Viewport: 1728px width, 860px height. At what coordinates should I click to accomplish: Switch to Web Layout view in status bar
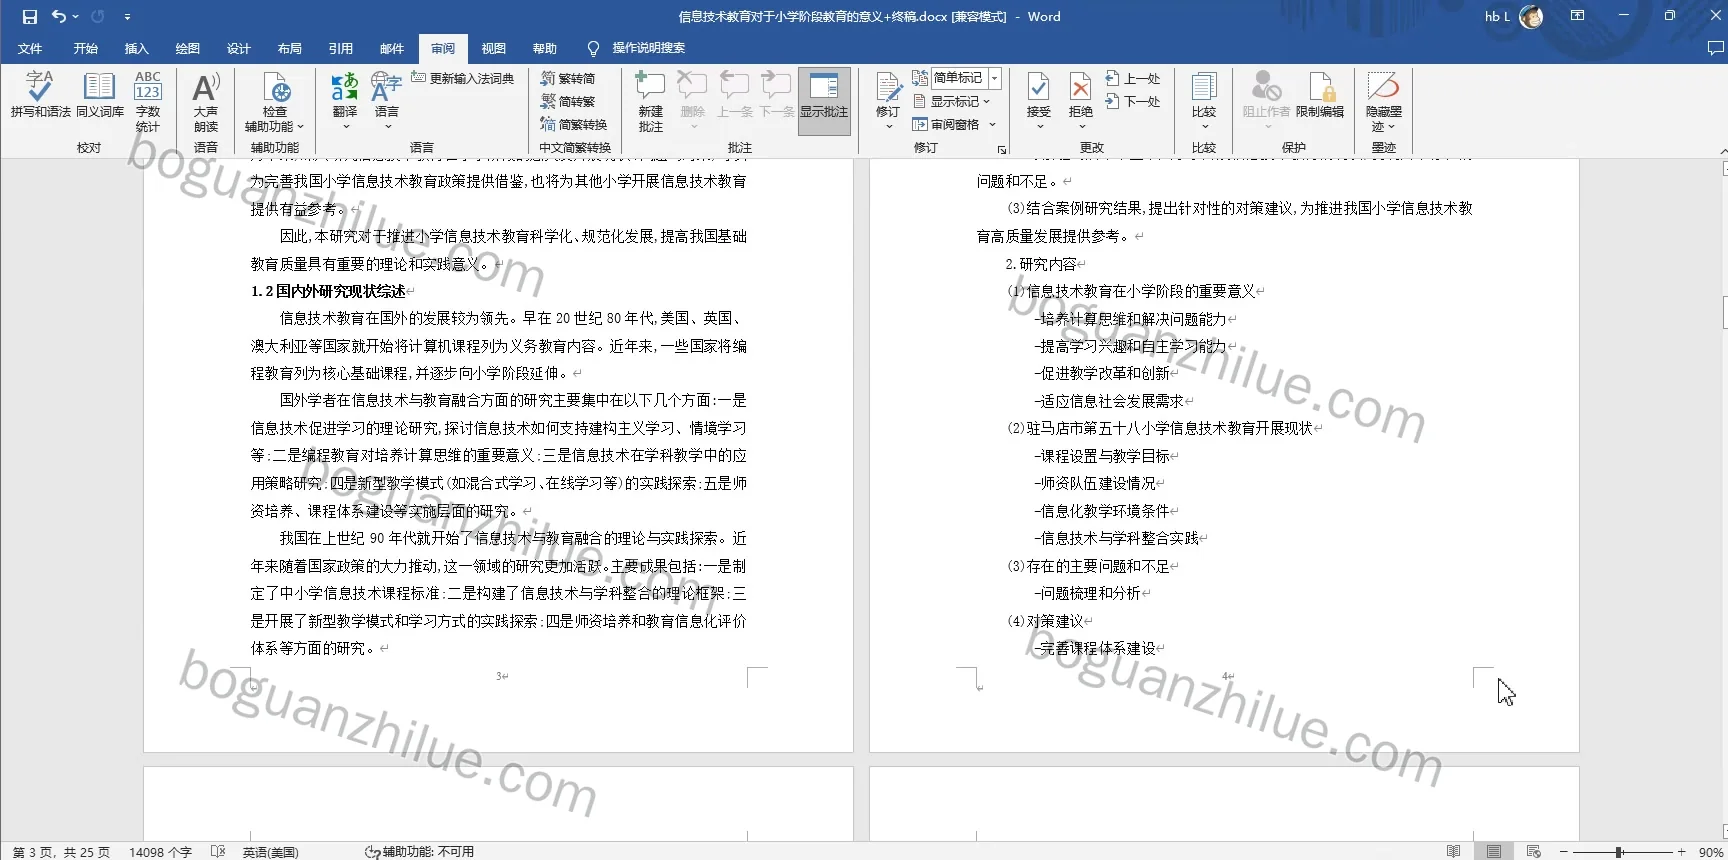point(1533,852)
